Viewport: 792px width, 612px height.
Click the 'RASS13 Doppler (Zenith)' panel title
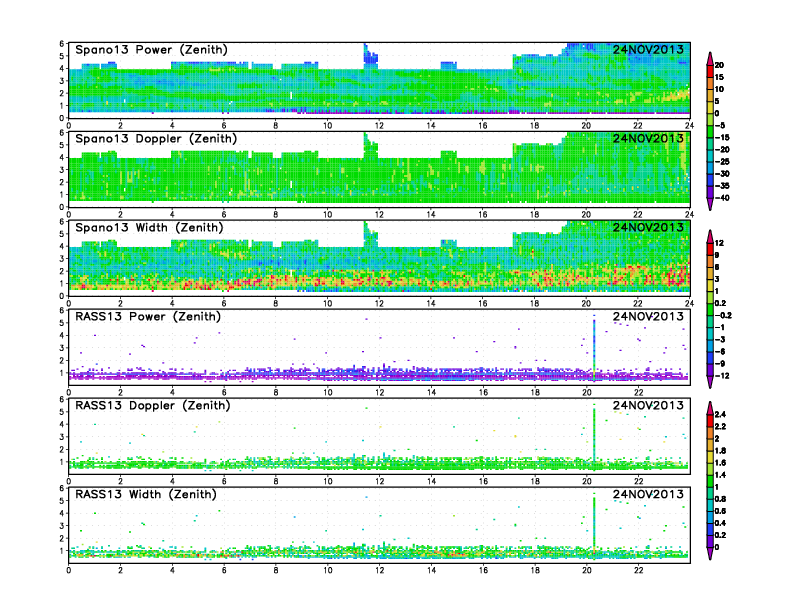click(x=153, y=405)
